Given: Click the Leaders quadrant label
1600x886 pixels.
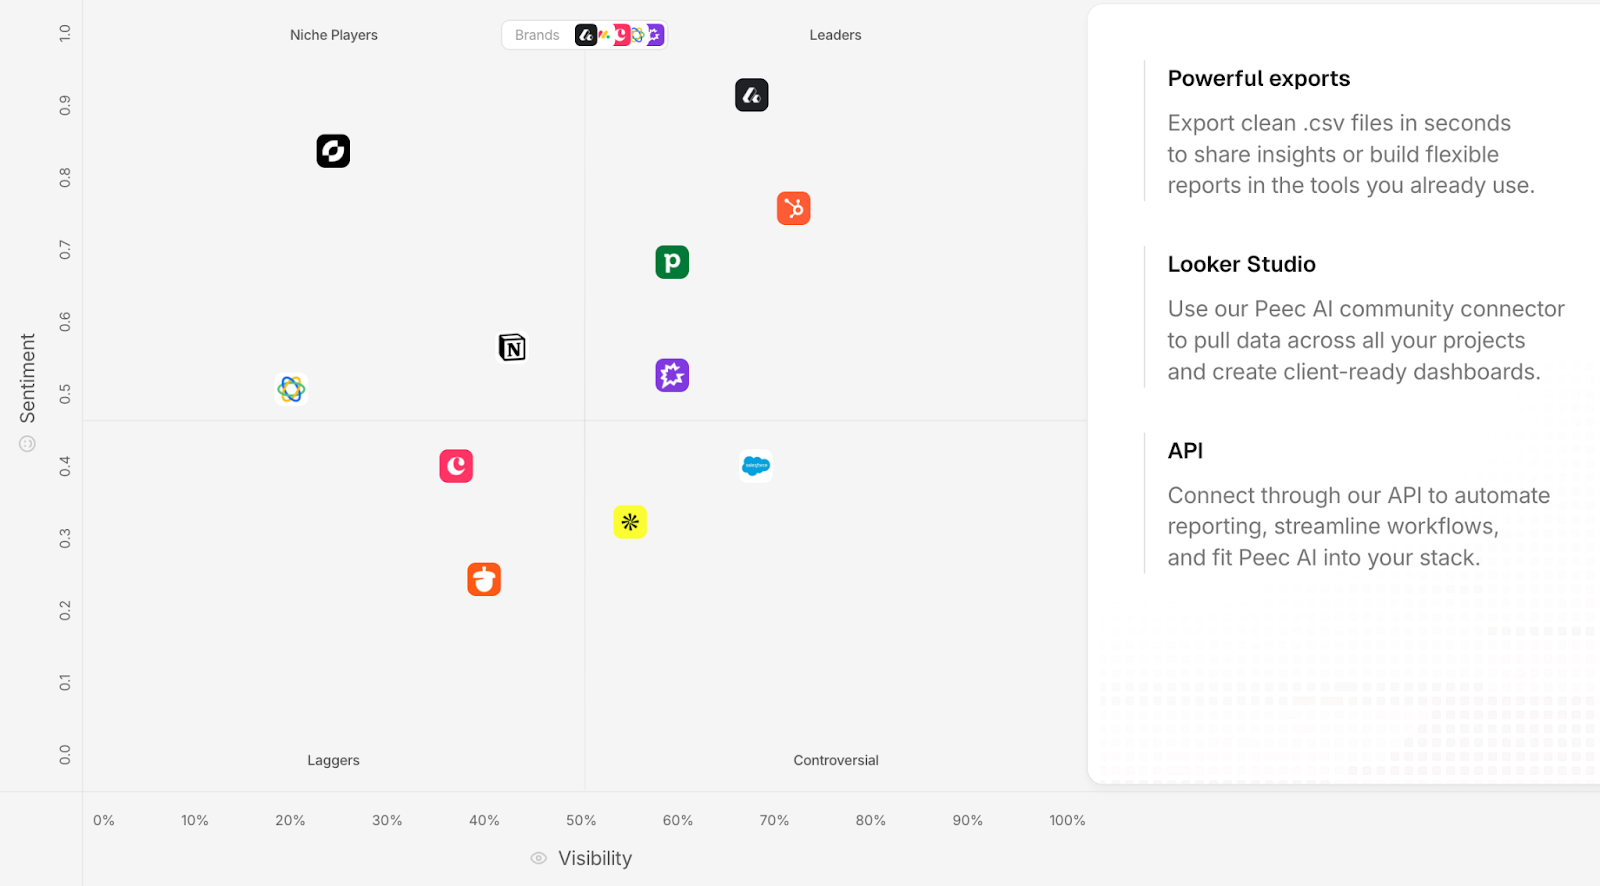Looking at the screenshot, I should pos(835,35).
